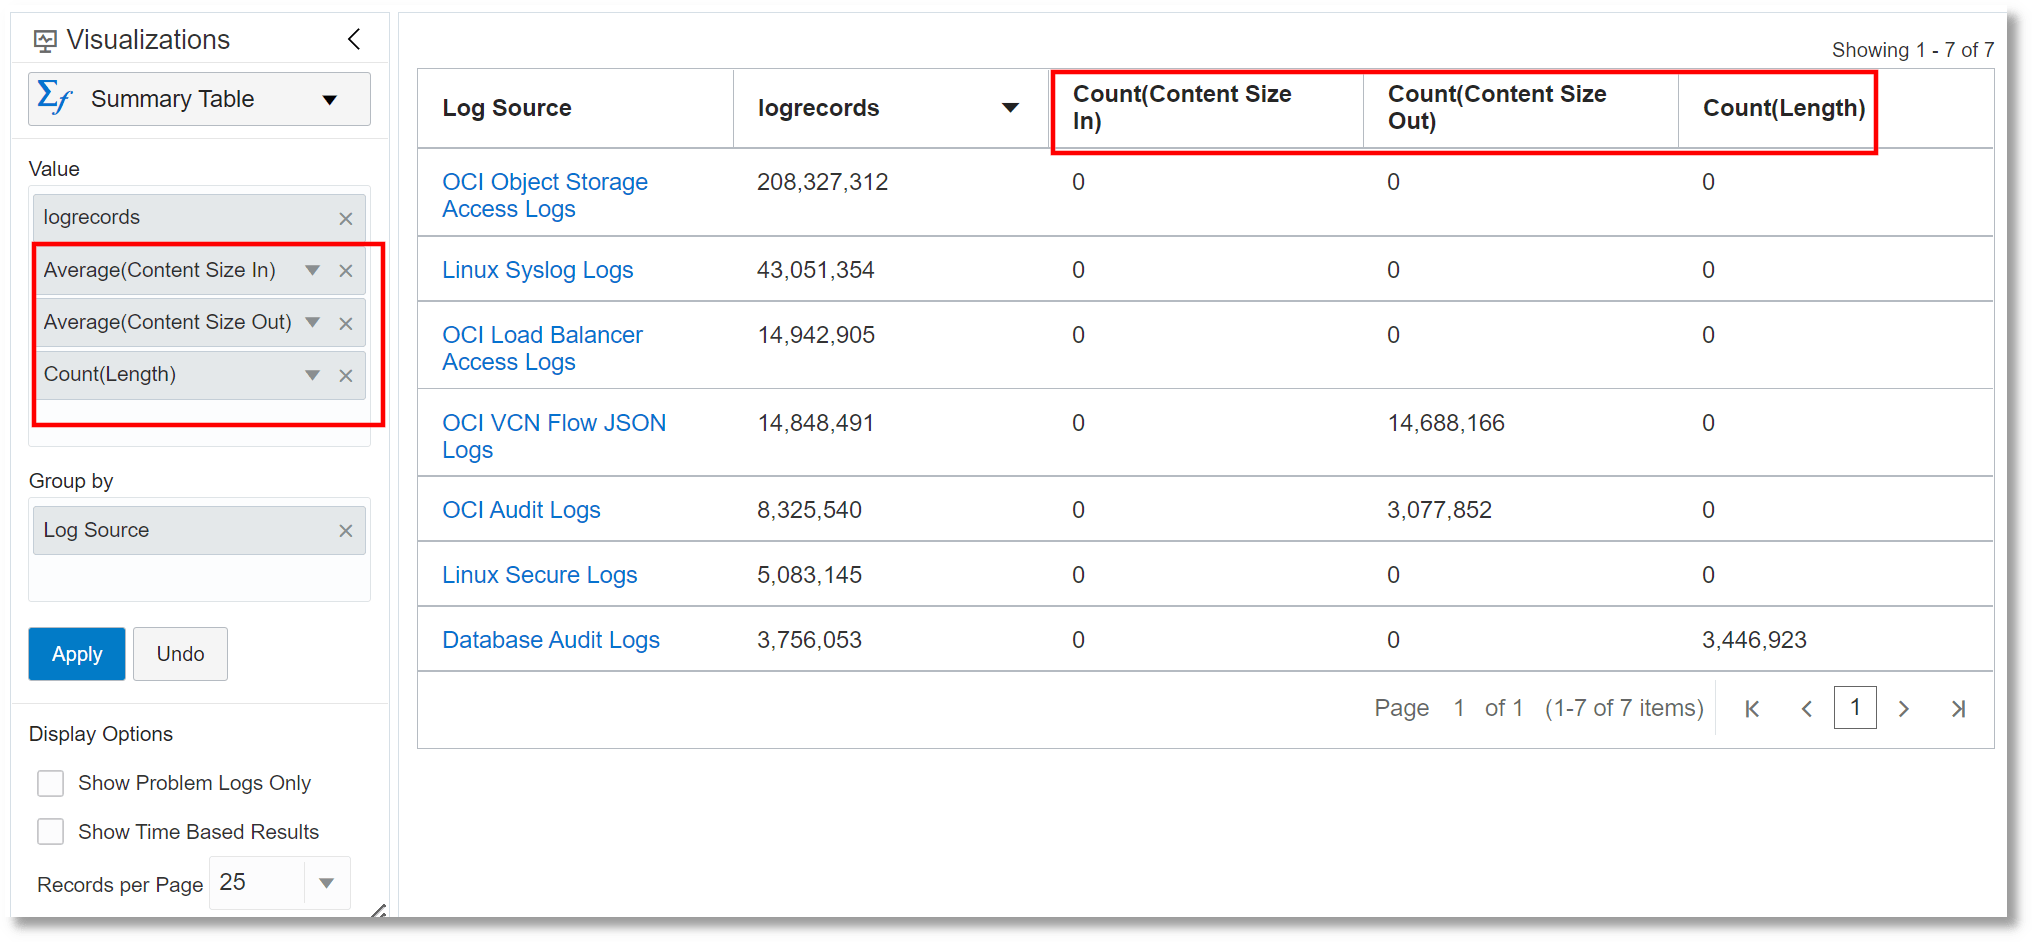Remove Log Source from Group by

point(345,530)
